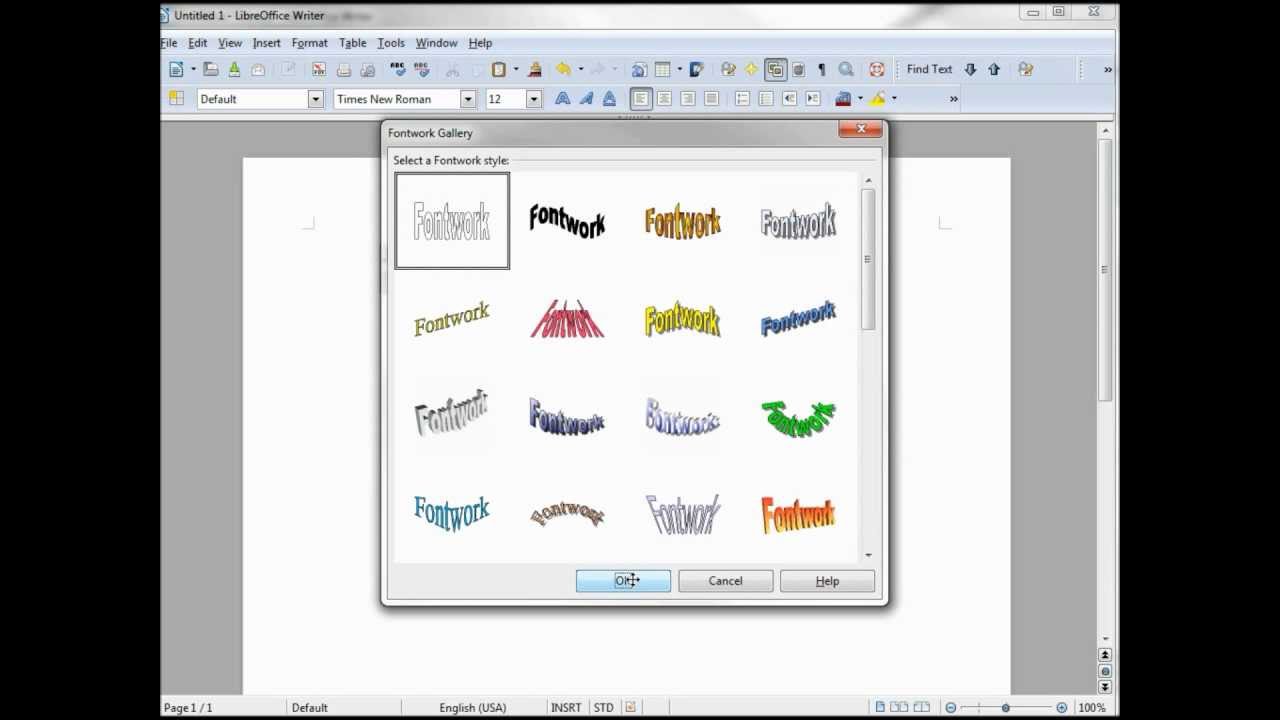This screenshot has width=1280, height=720.
Task: Click Find Previous up arrow
Action: click(994, 69)
